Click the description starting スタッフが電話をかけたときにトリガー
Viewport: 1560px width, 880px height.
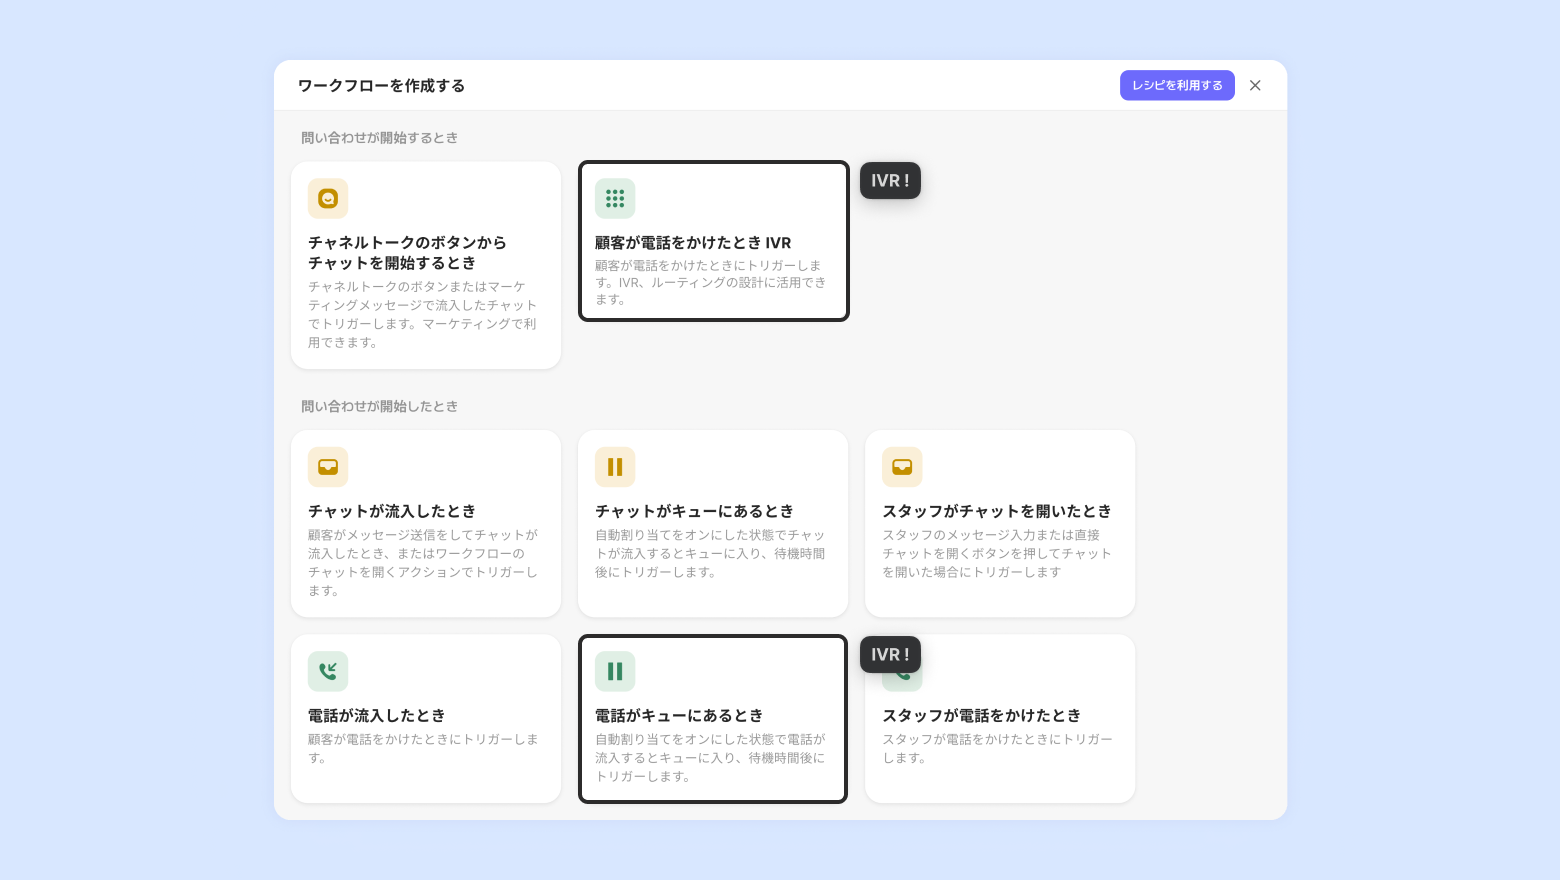(x=997, y=748)
